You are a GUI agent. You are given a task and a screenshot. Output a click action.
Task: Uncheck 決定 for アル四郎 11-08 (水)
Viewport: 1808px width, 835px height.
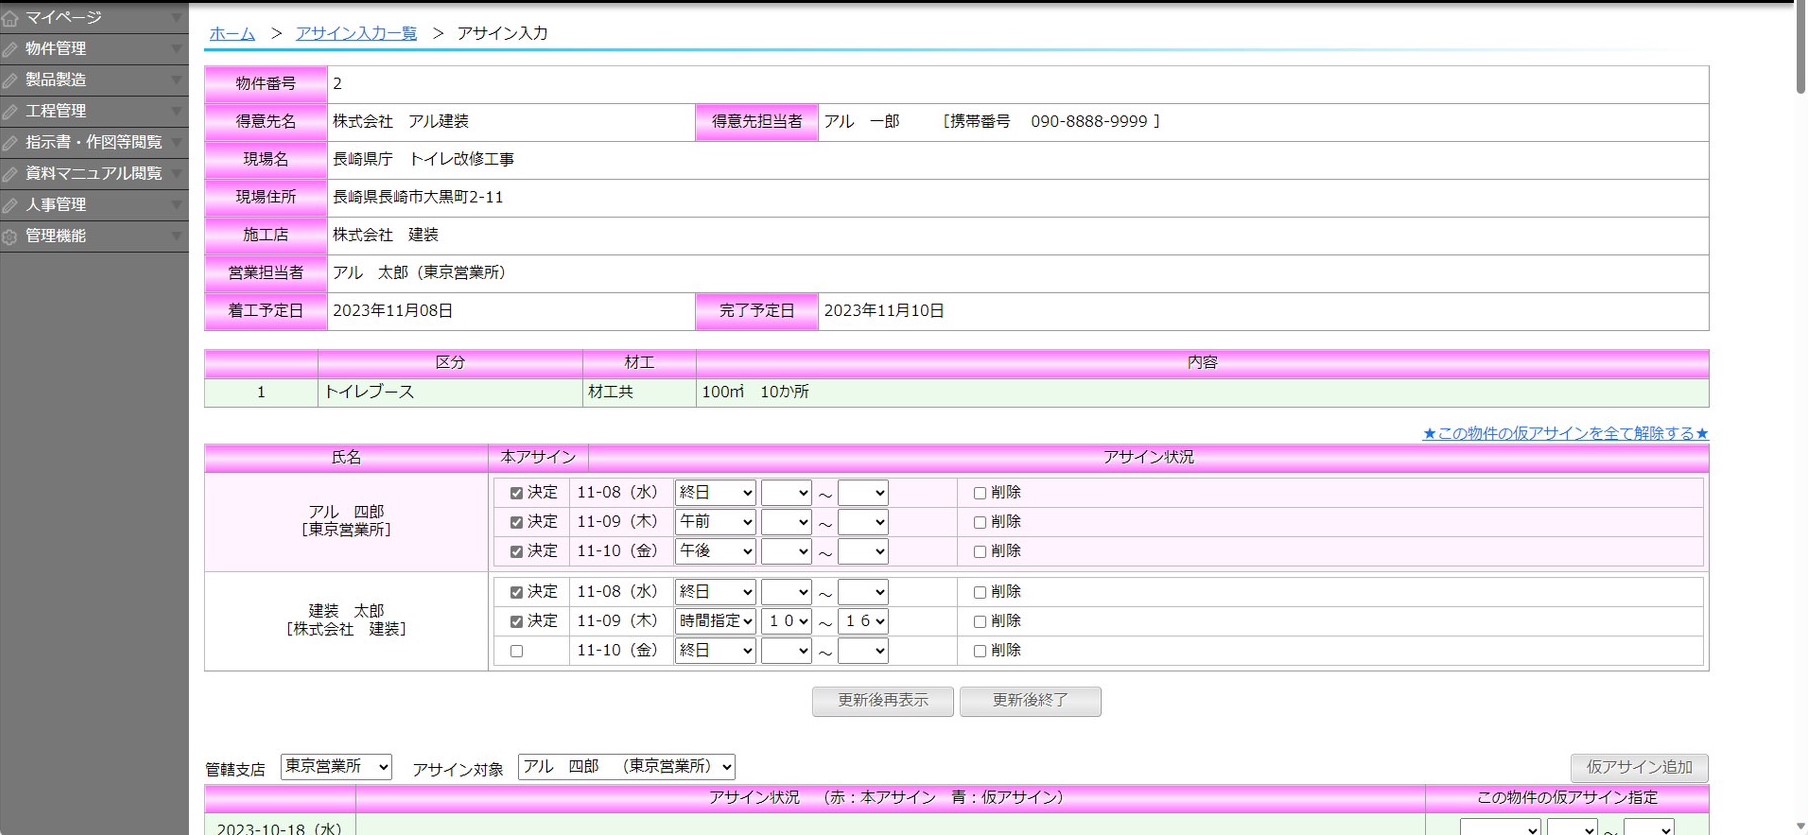516,493
